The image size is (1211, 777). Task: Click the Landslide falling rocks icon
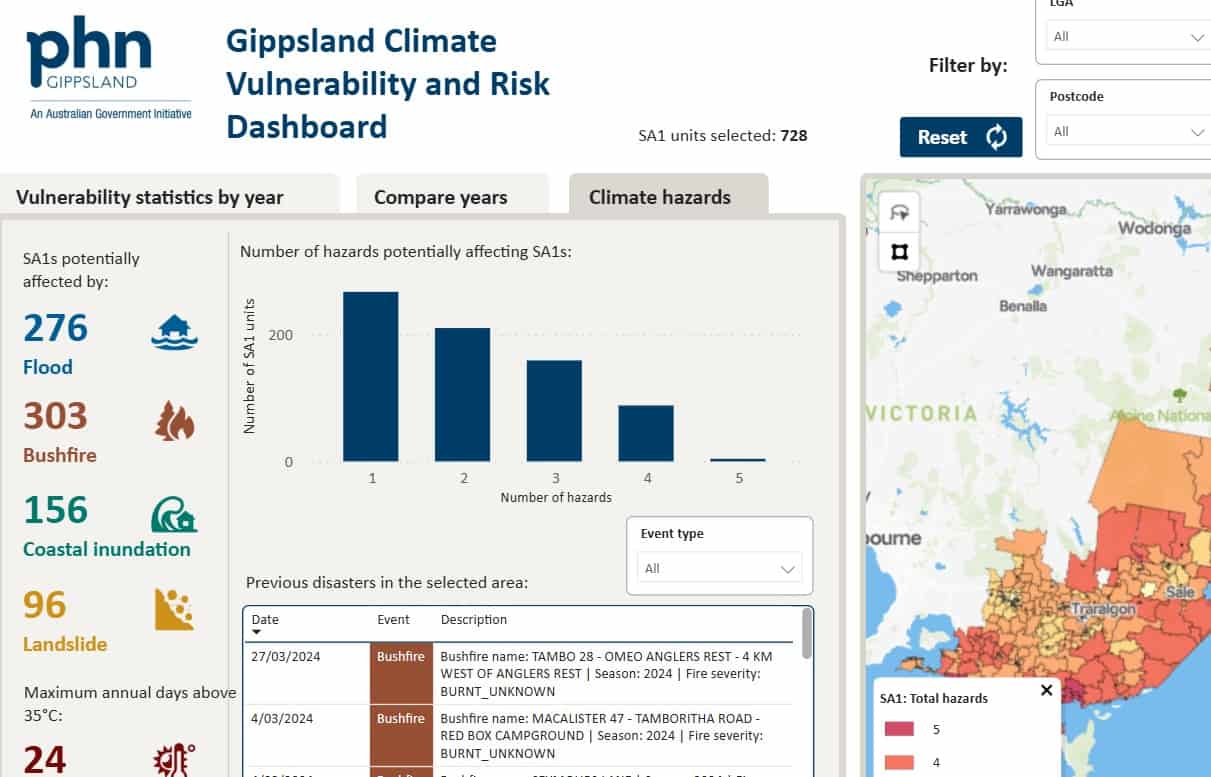tap(174, 609)
